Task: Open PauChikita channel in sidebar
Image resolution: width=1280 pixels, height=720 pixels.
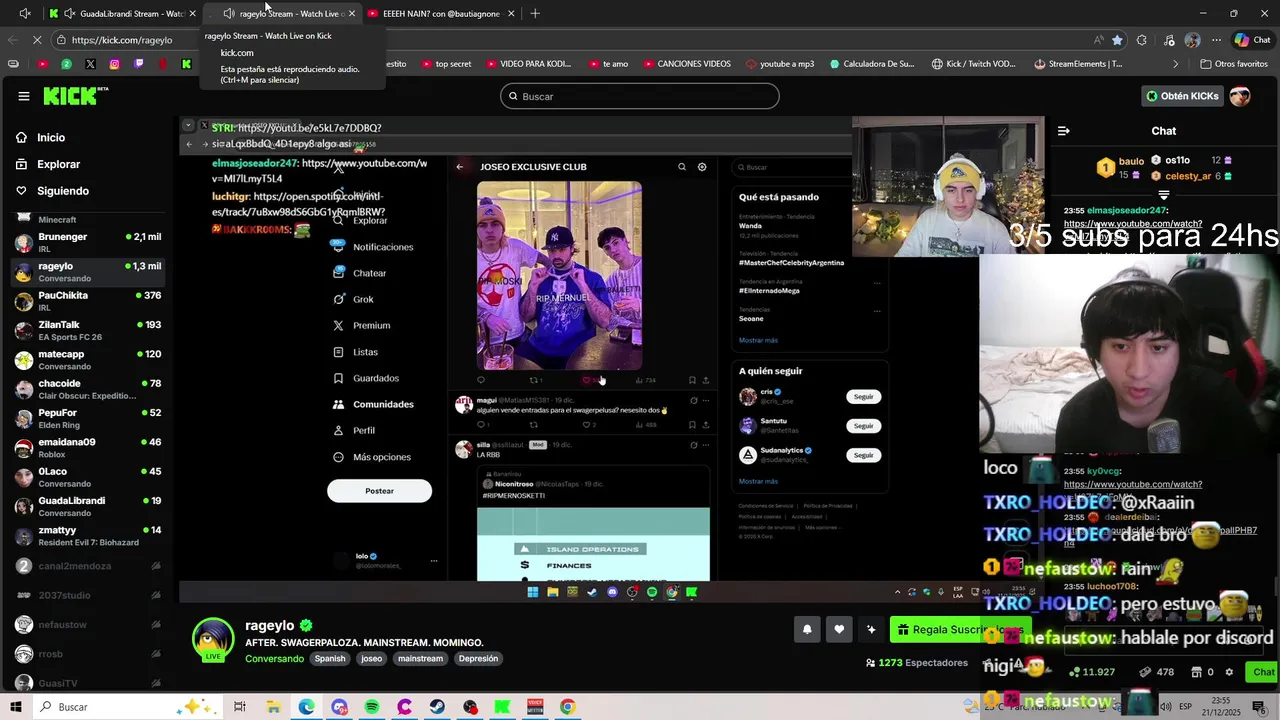Action: (x=88, y=302)
